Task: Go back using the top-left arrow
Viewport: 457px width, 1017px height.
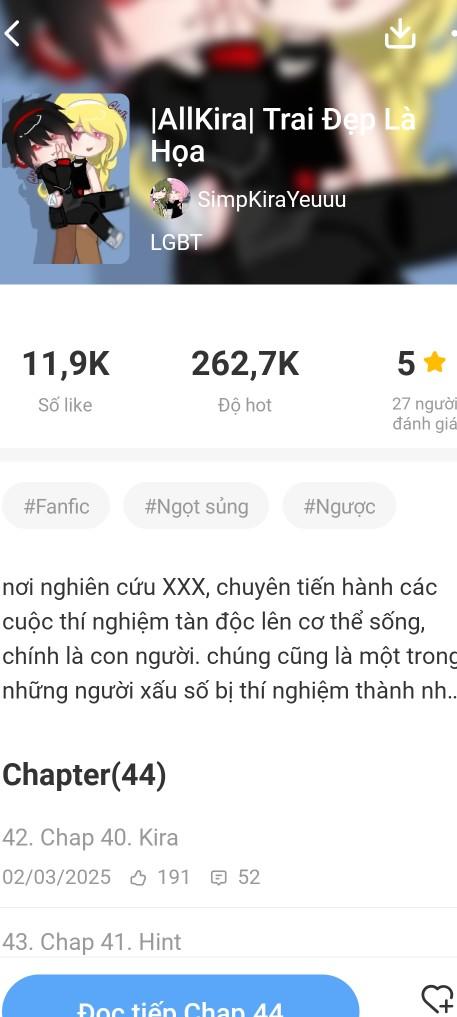Action: (12, 33)
